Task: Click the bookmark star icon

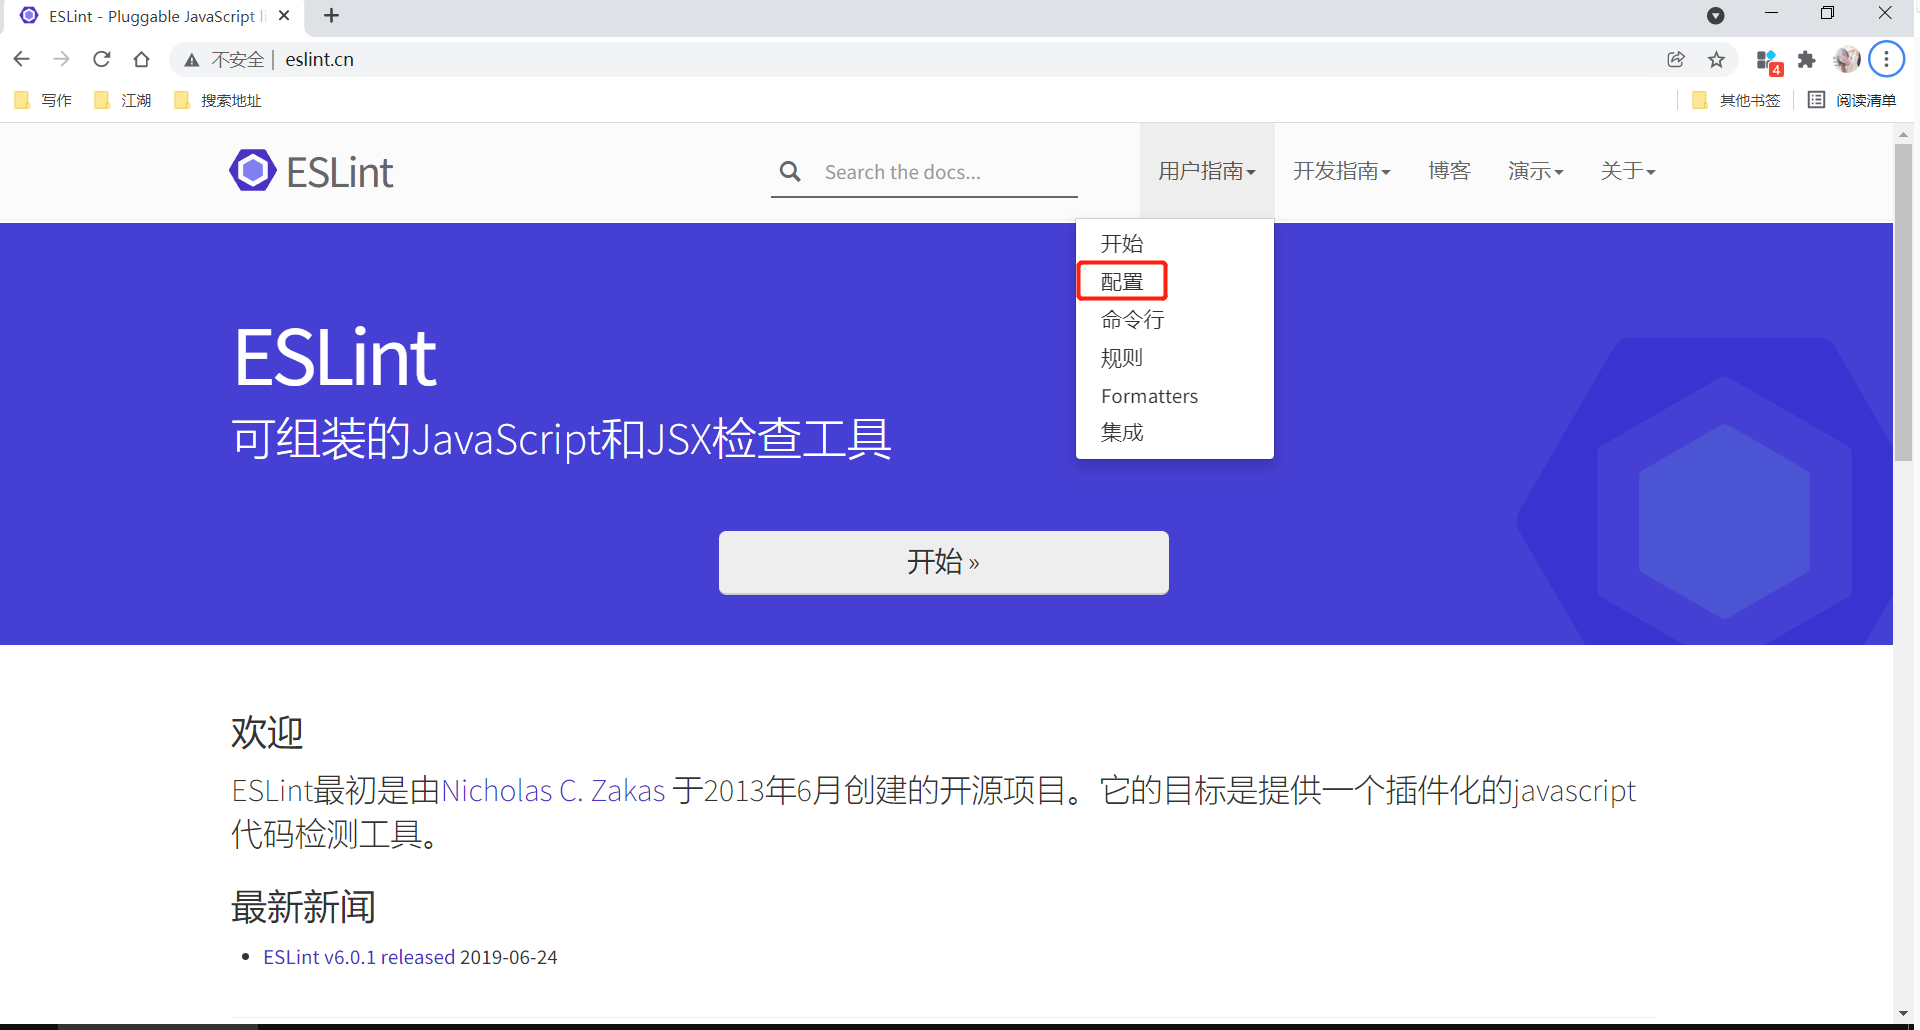Action: (x=1717, y=59)
